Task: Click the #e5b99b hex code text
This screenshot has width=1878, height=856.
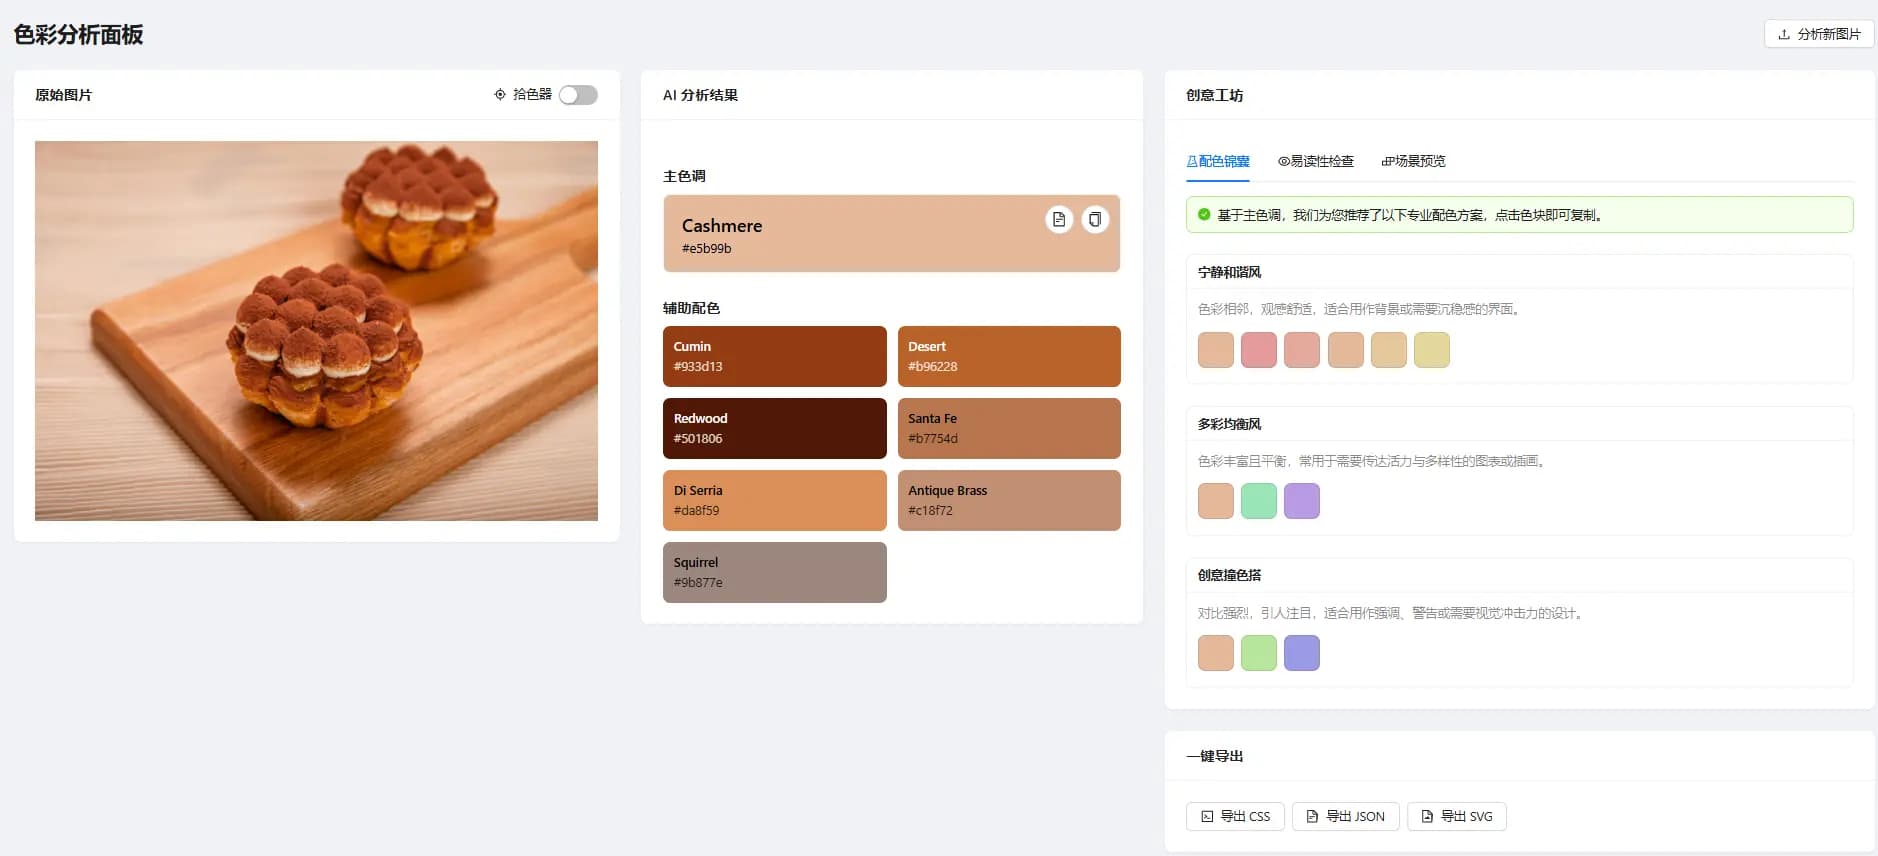Action: click(706, 249)
